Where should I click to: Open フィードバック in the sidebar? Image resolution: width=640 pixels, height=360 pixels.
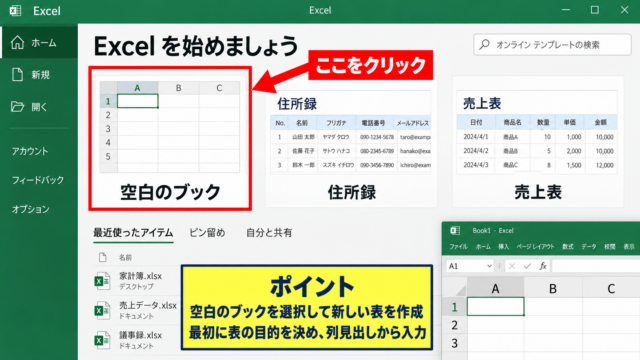(38, 180)
